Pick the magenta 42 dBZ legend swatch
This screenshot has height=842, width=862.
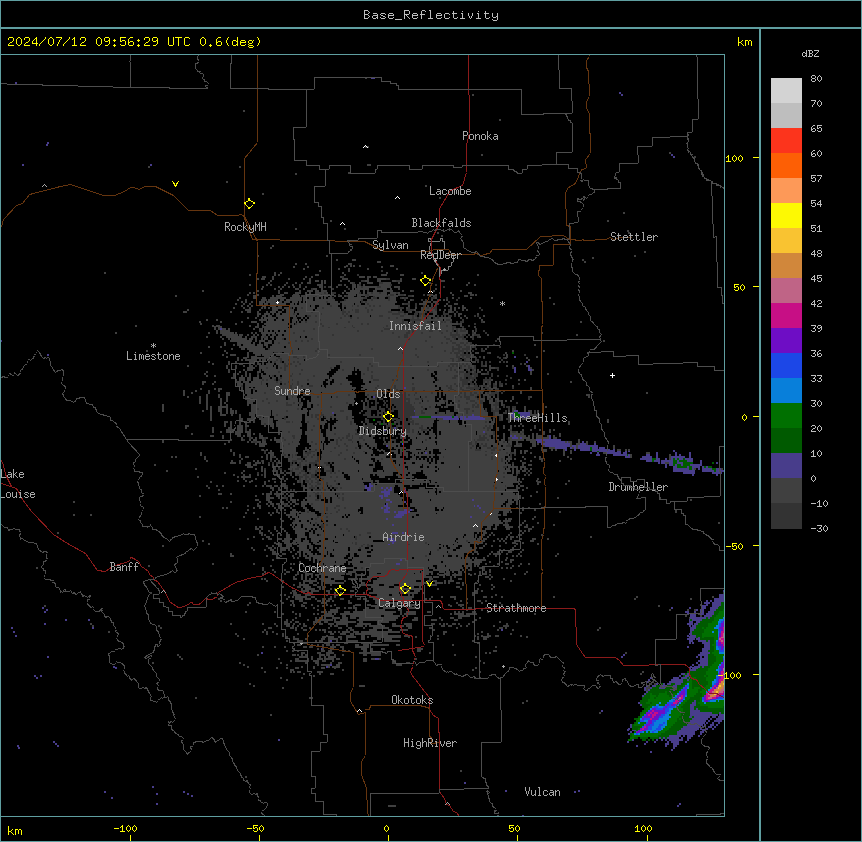tap(786, 315)
